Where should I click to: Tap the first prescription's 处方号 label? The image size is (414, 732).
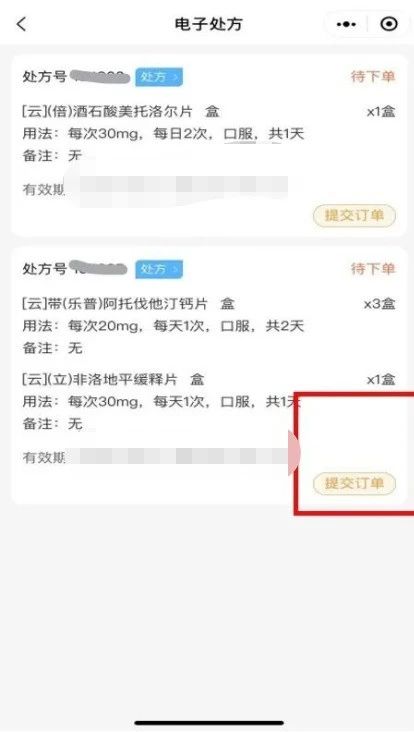[x=44, y=77]
